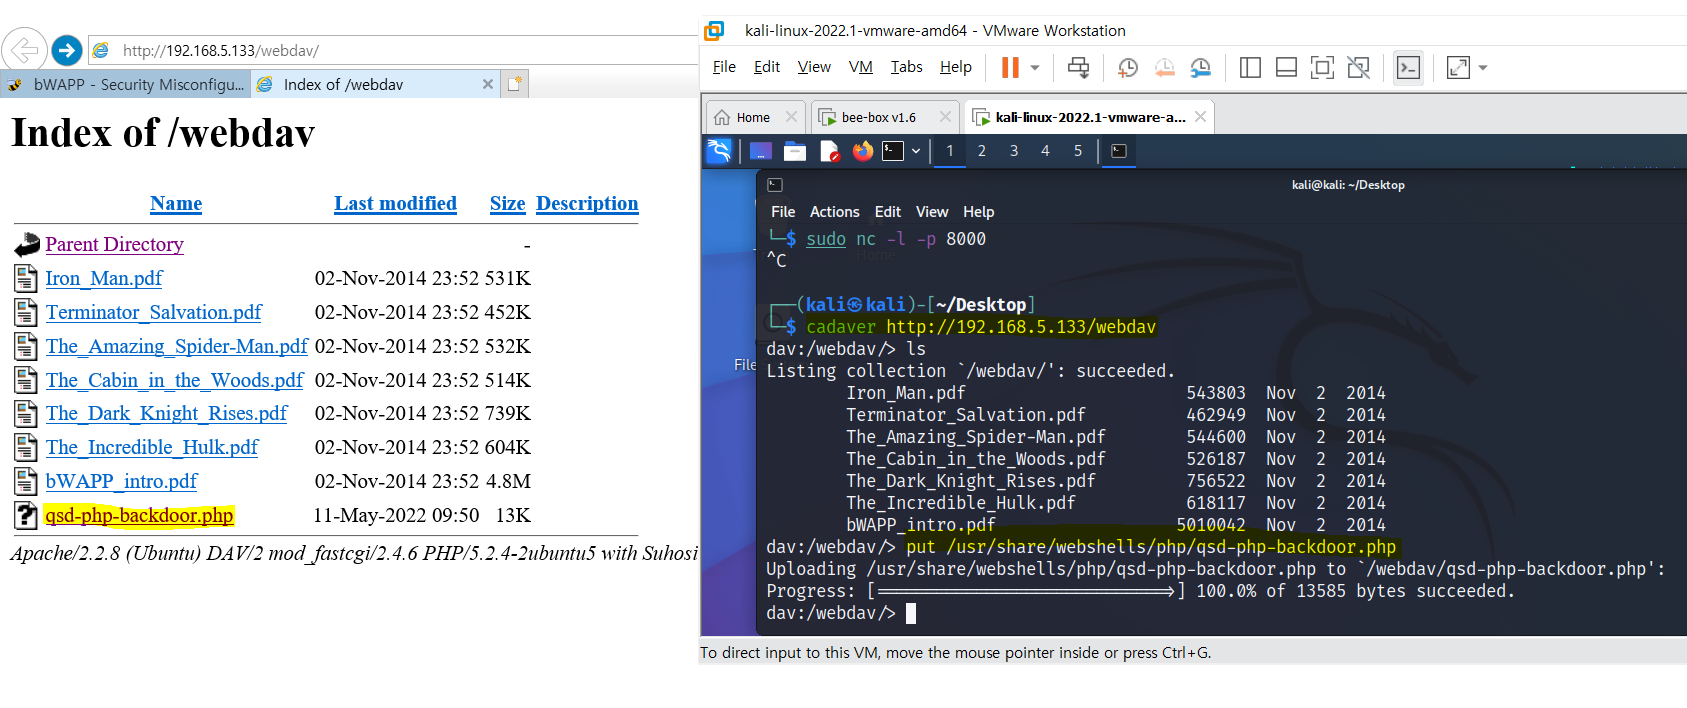Close the Home tab in VMware
1687x708 pixels.
pyautogui.click(x=792, y=117)
